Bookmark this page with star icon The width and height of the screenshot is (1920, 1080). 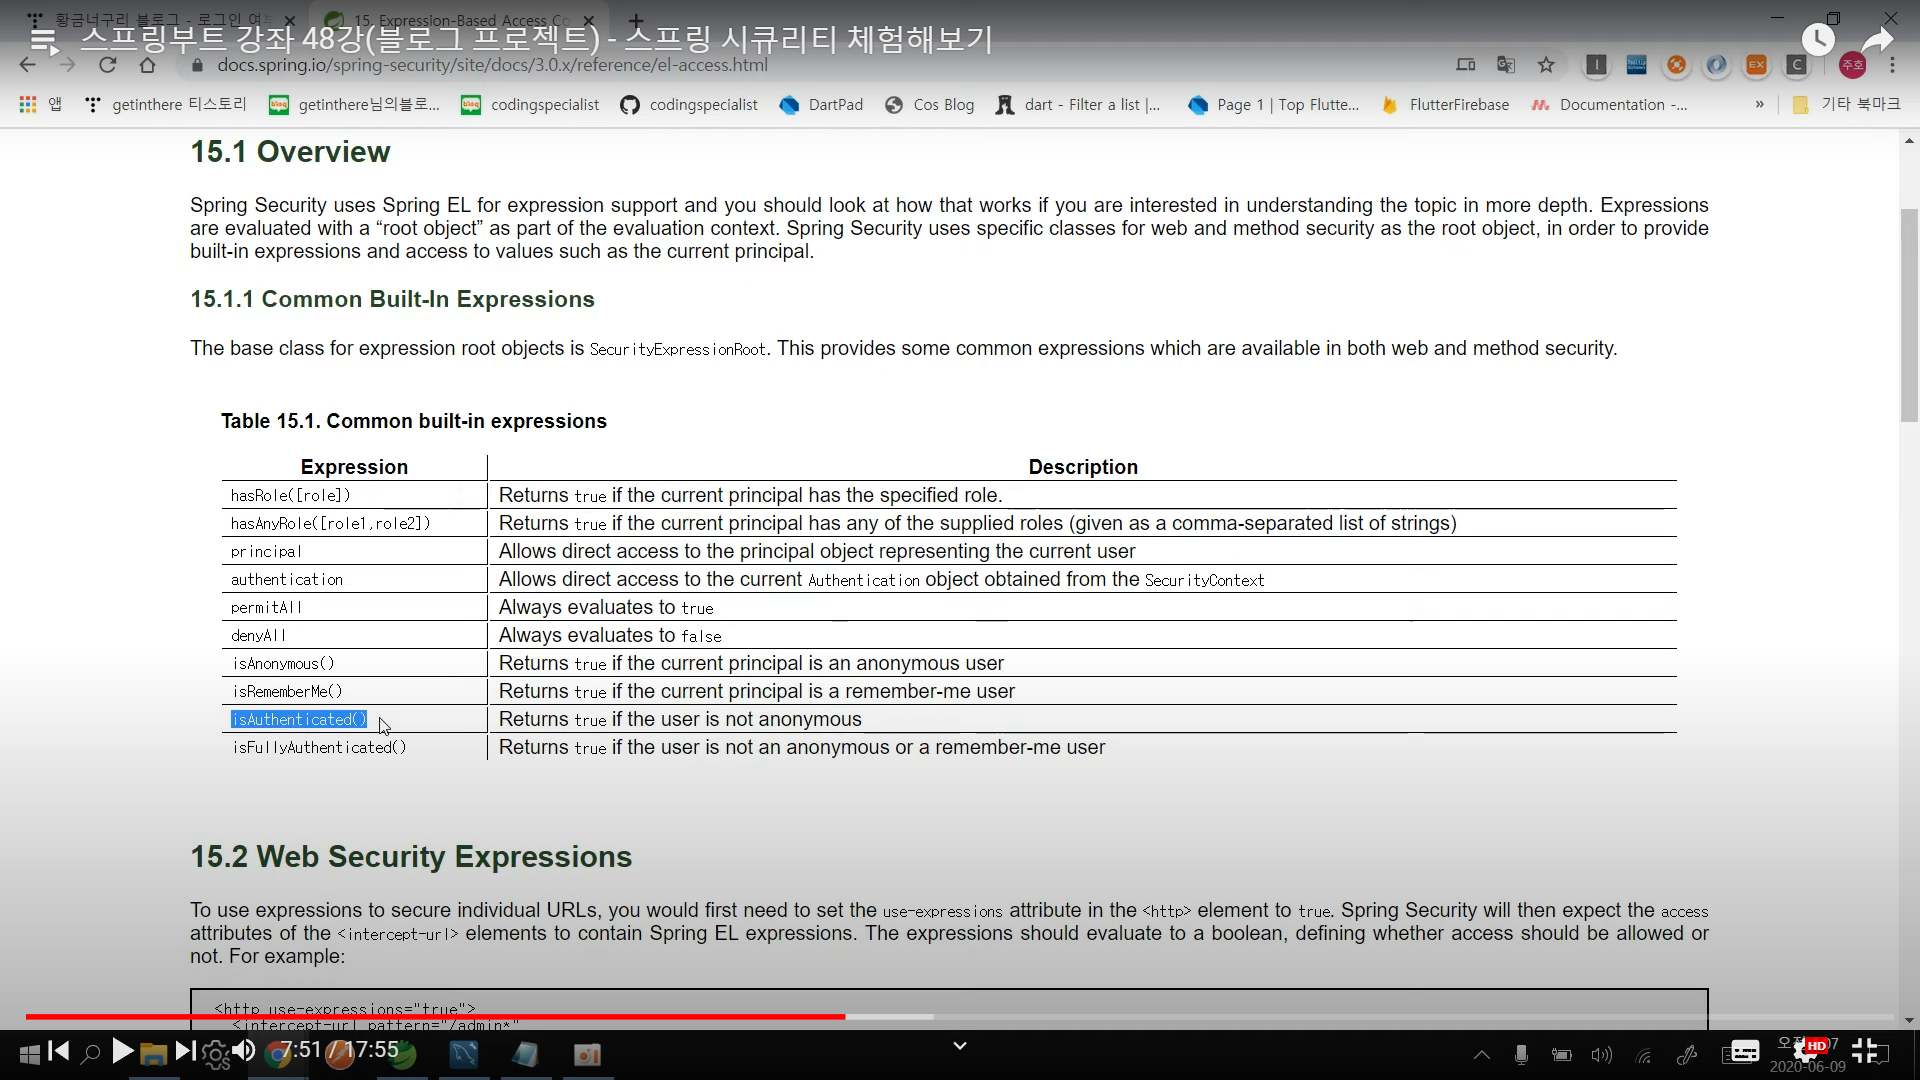(1546, 65)
